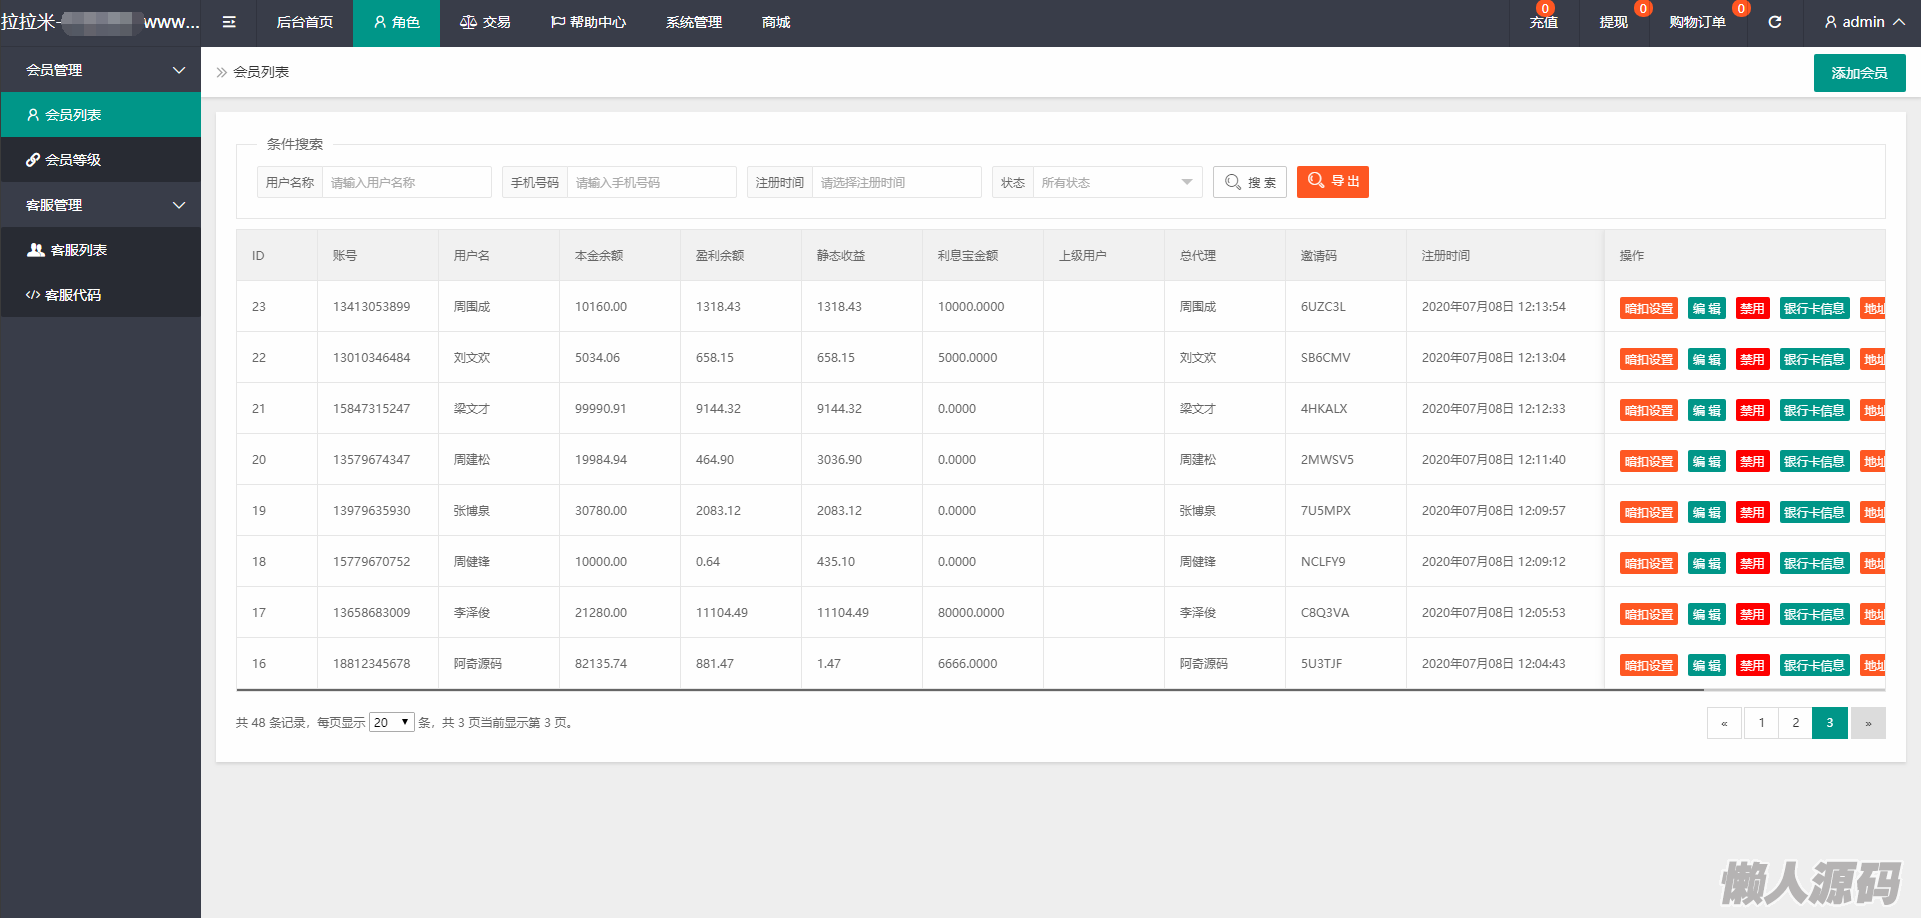This screenshot has width=1921, height=918.
Task: Open the 系统管理 top menu
Action: [x=693, y=22]
